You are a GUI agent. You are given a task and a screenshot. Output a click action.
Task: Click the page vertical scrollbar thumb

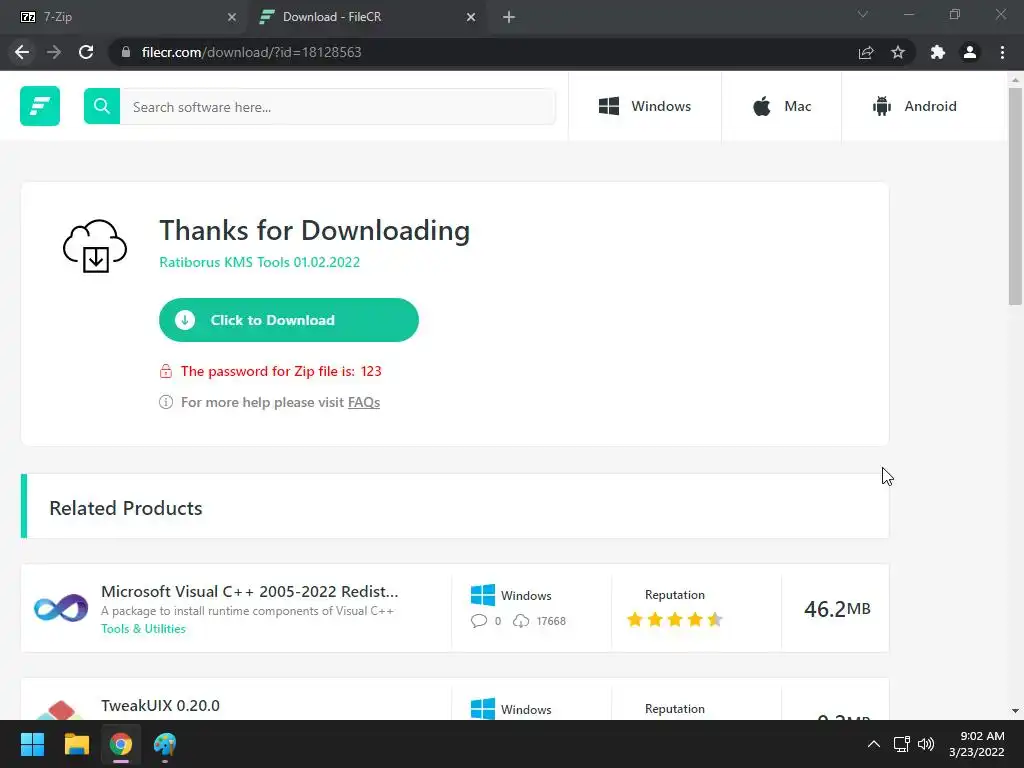(1015, 196)
